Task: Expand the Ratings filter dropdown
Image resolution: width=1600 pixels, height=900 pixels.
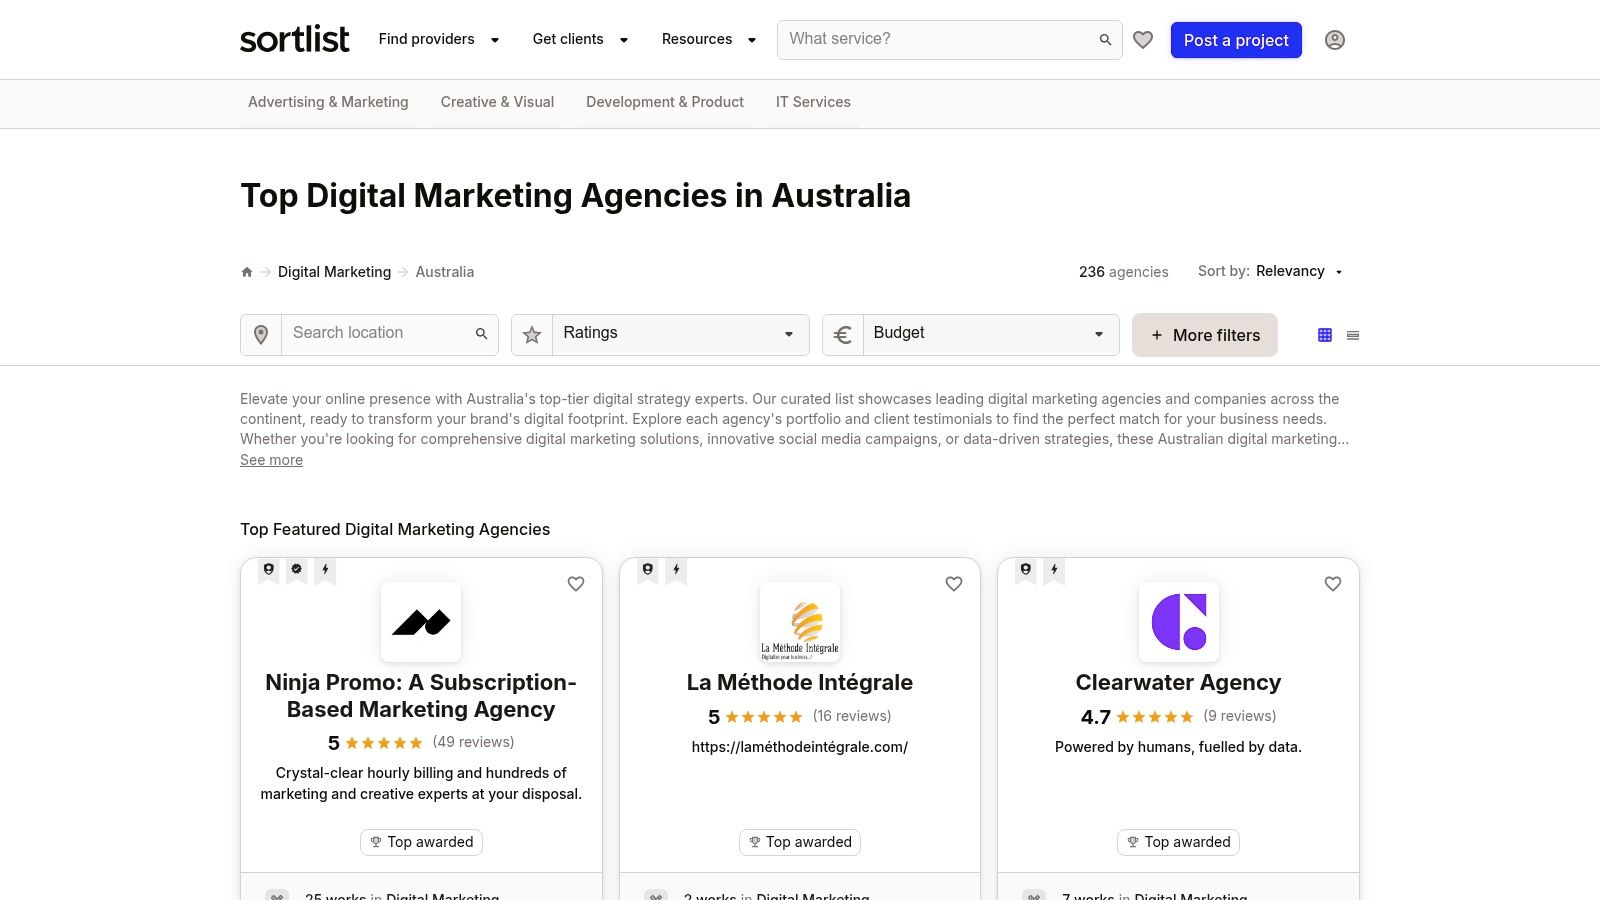Action: pyautogui.click(x=680, y=334)
